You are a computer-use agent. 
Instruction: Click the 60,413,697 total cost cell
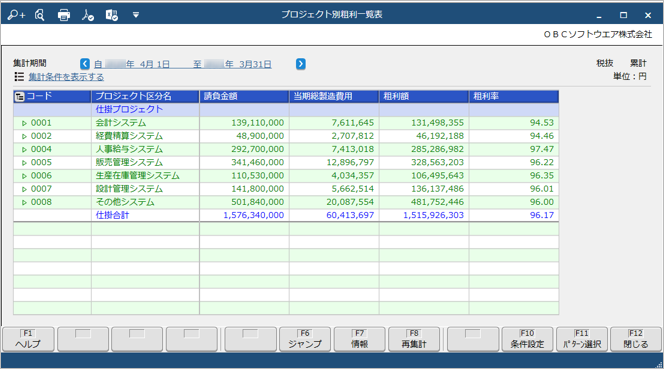pyautogui.click(x=334, y=215)
